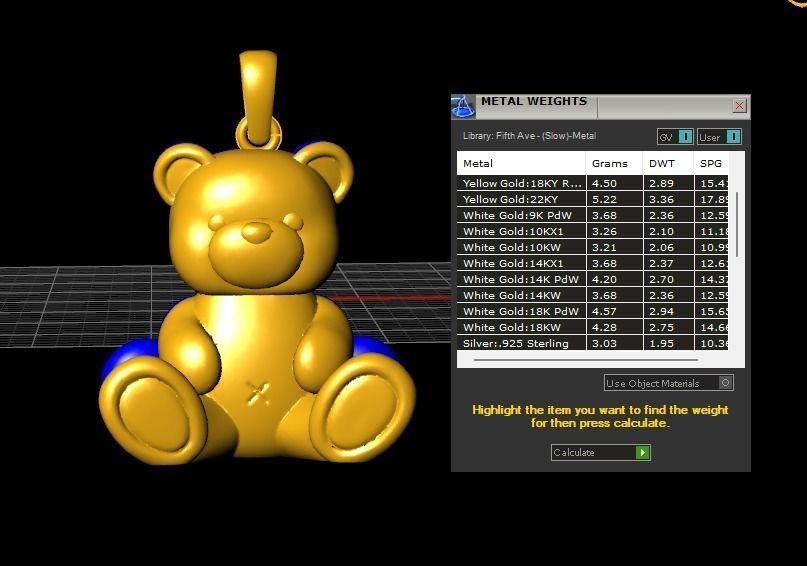807x566 pixels.
Task: Click the green arrow on Calculate
Action: 642,452
